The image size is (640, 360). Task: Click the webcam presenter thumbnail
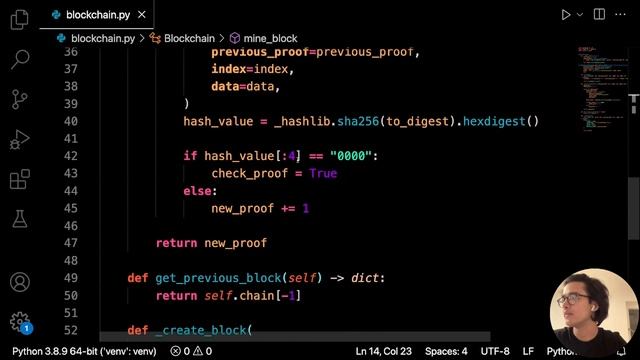[x=594, y=313]
